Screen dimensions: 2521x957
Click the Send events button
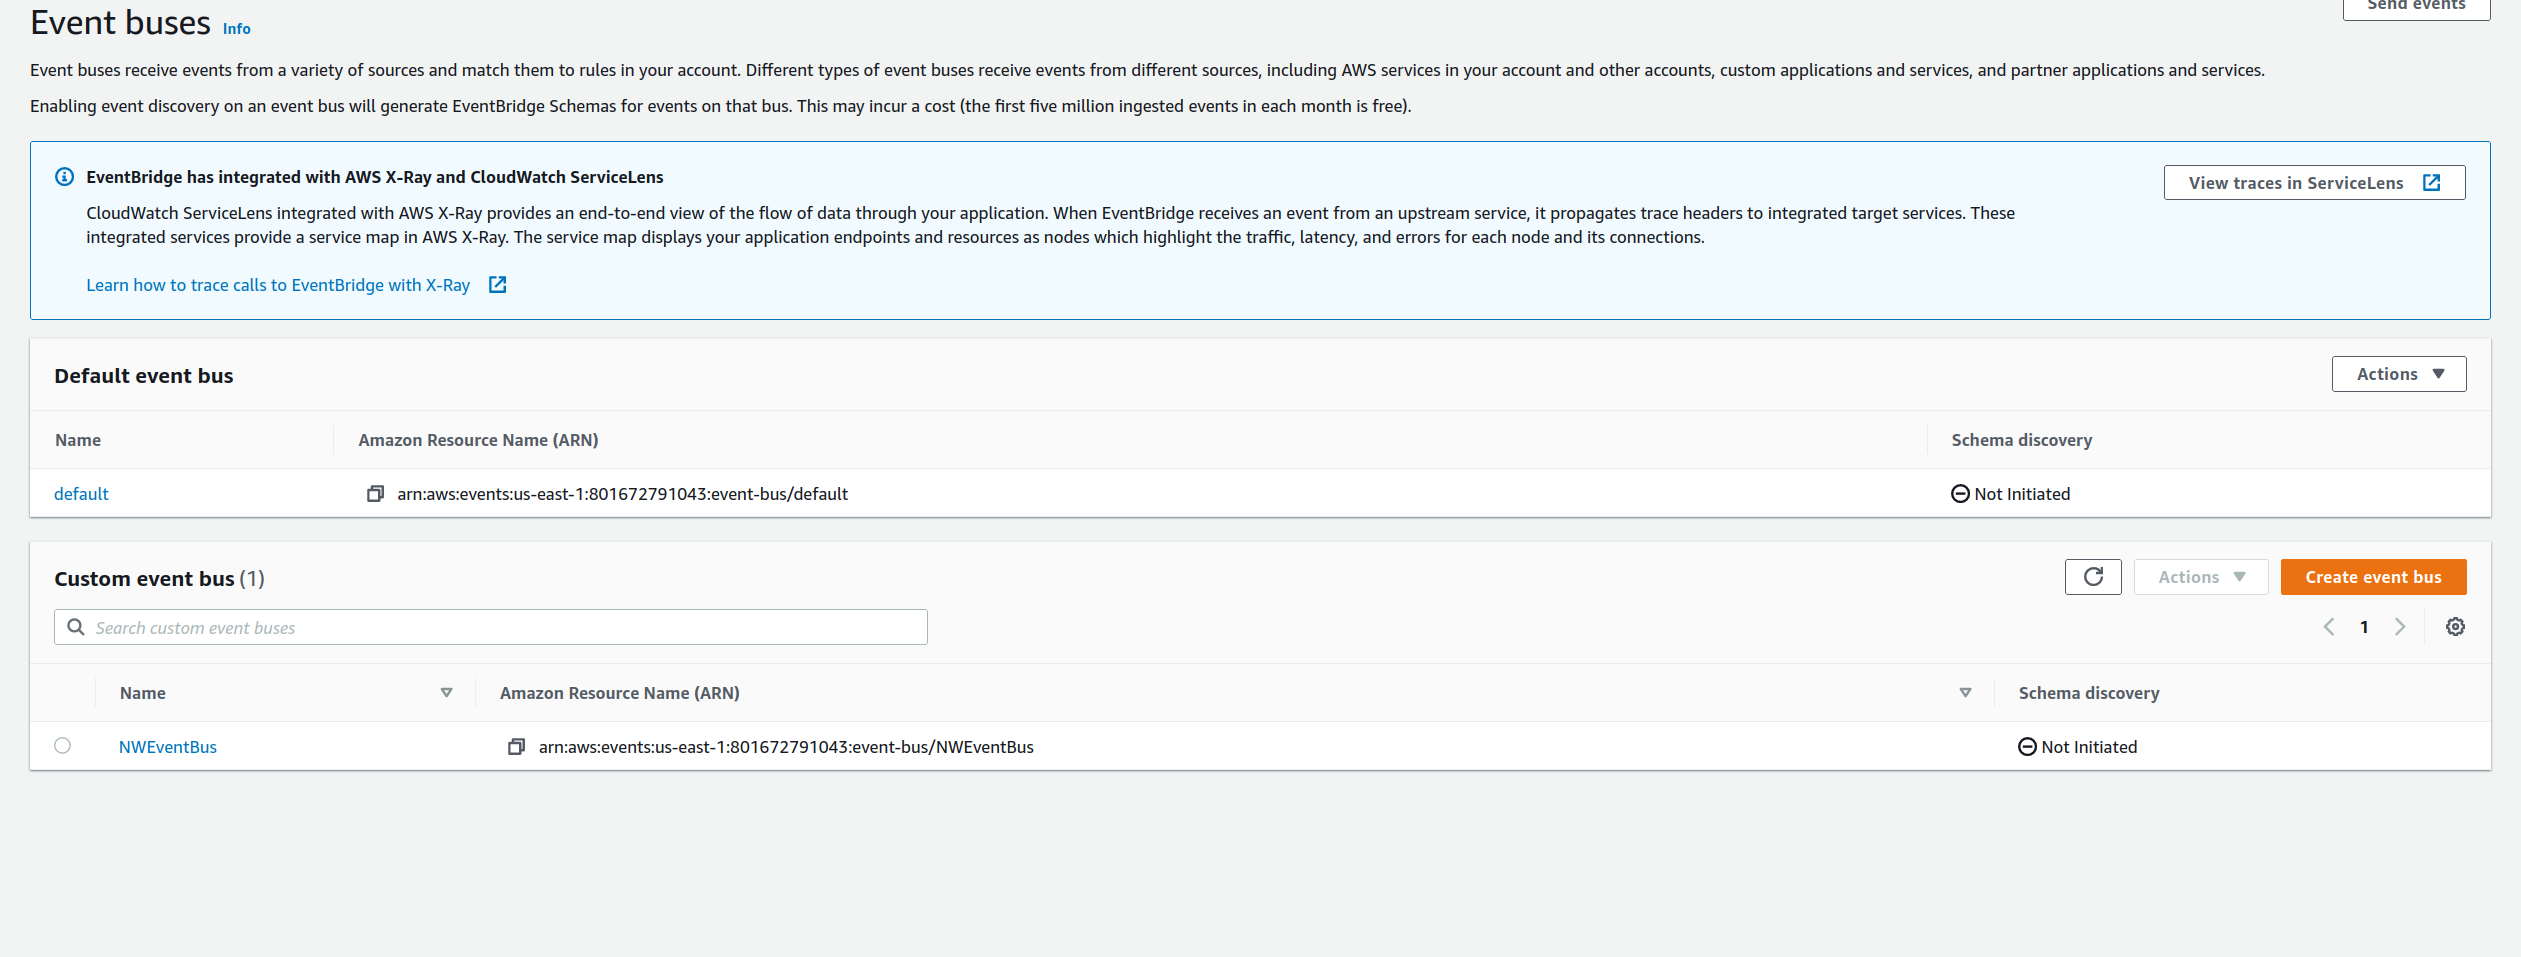2415,8
